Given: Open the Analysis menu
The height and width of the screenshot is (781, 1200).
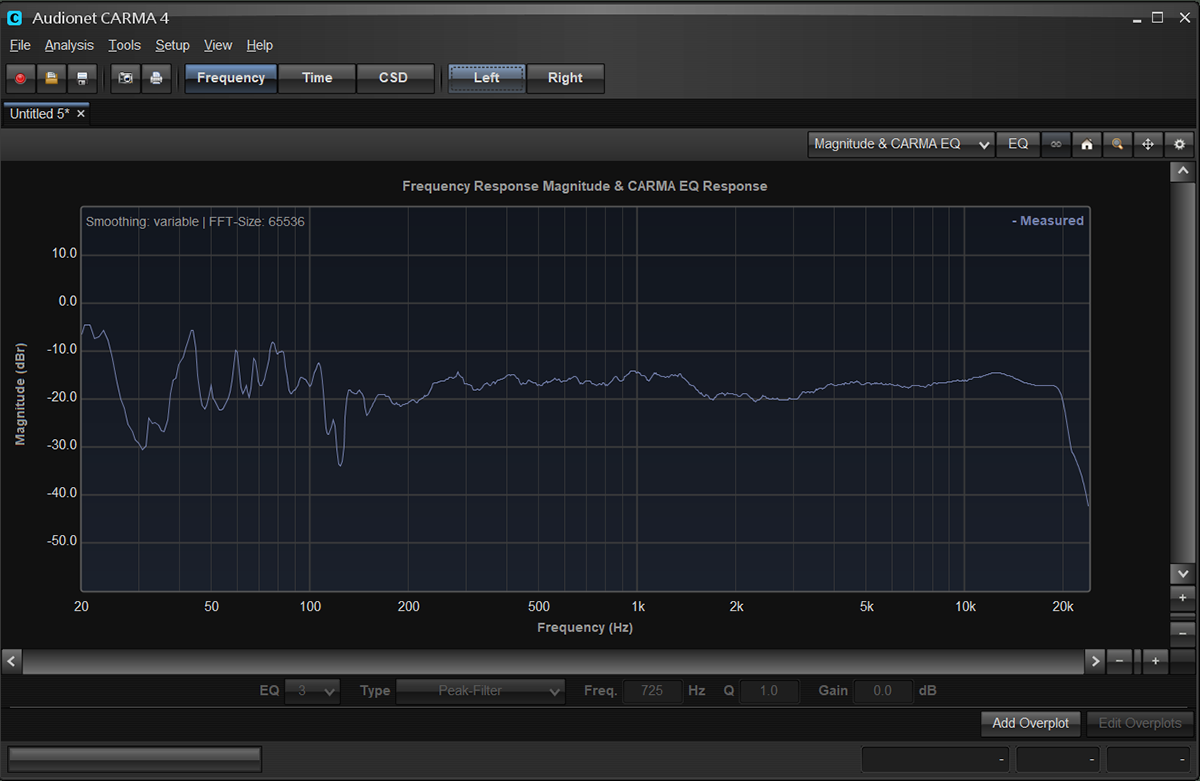Looking at the screenshot, I should tap(69, 45).
